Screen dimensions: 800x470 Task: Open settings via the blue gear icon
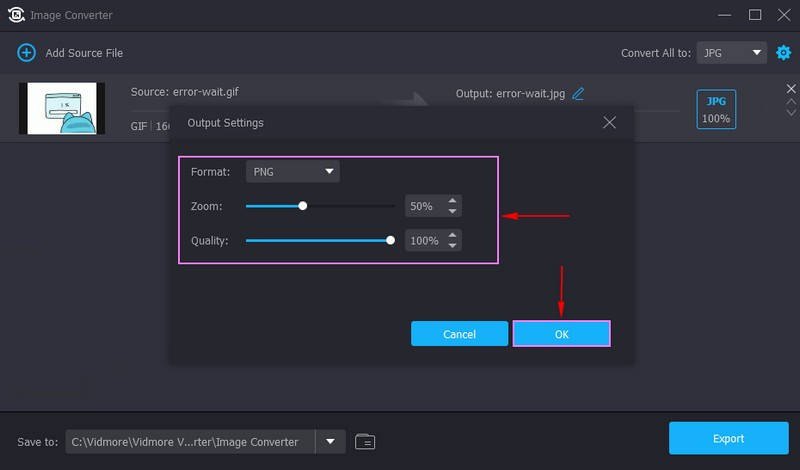pos(783,52)
